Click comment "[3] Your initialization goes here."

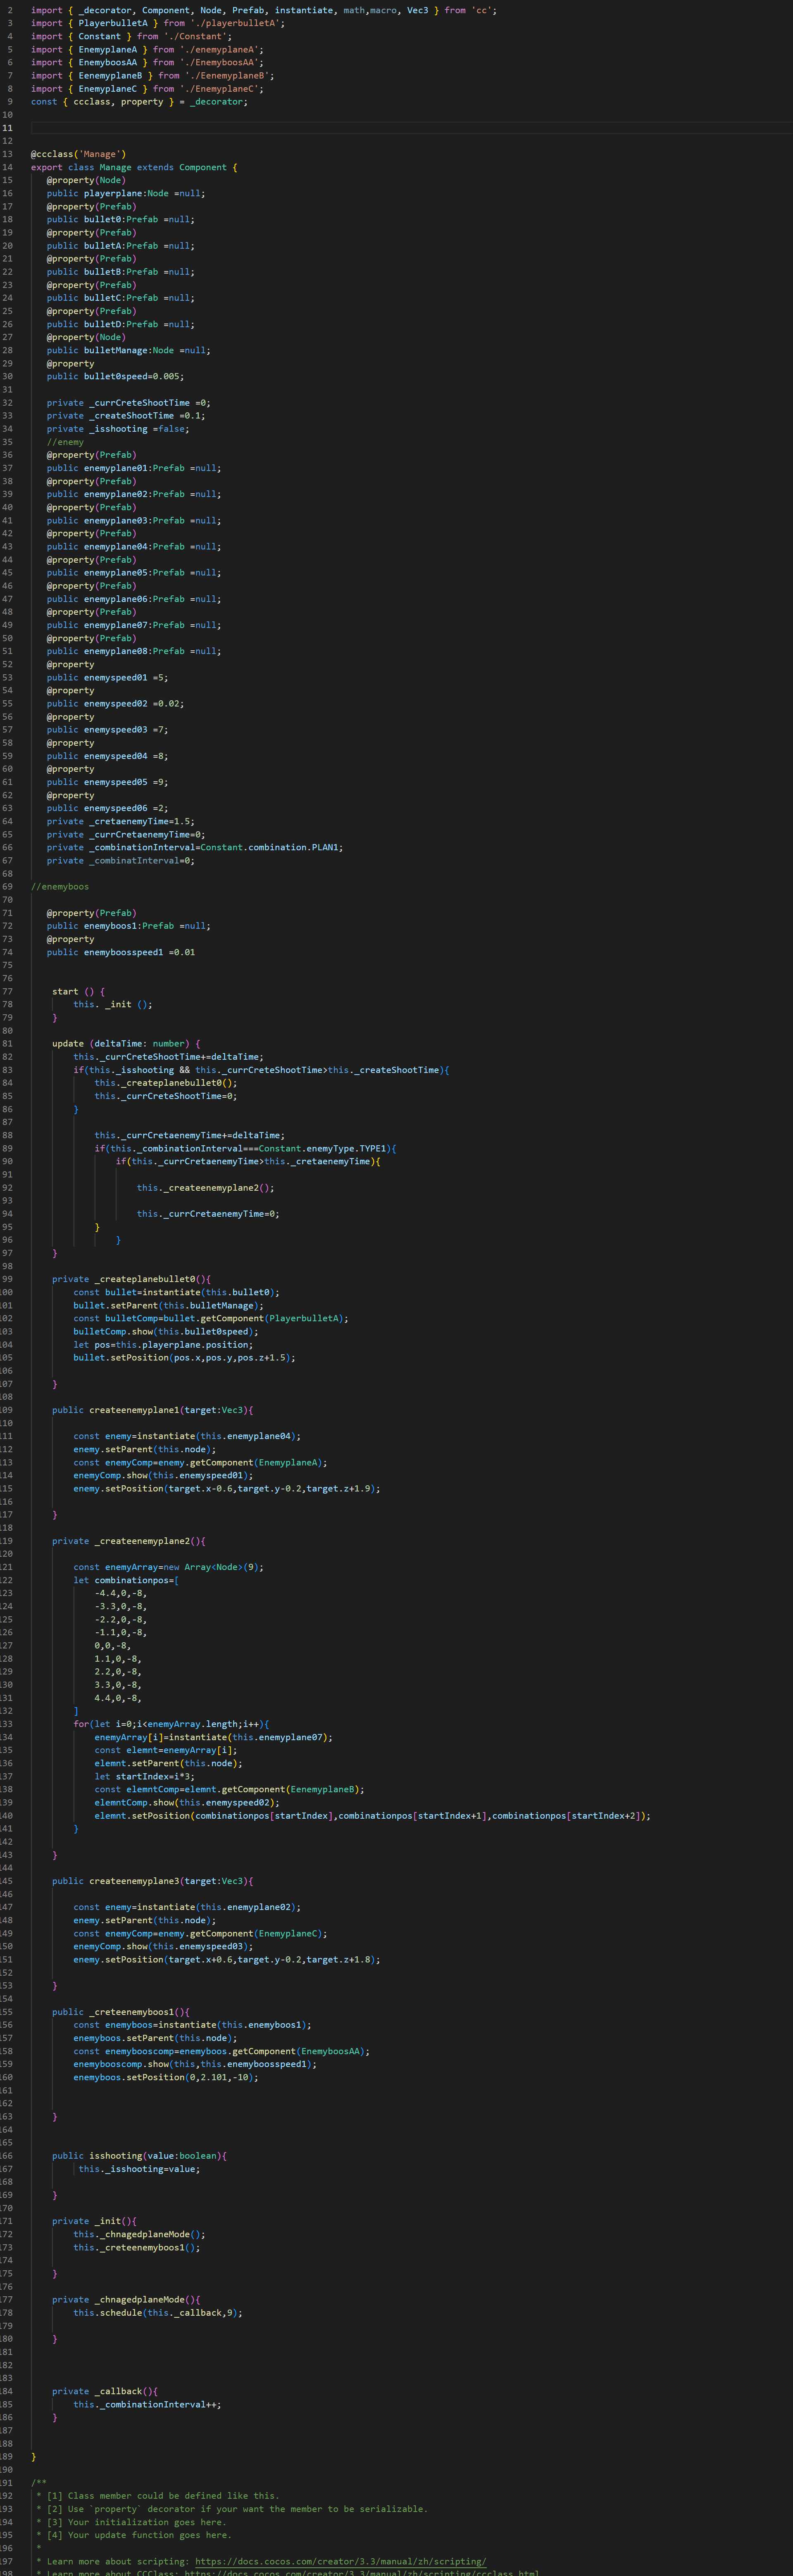137,2522
